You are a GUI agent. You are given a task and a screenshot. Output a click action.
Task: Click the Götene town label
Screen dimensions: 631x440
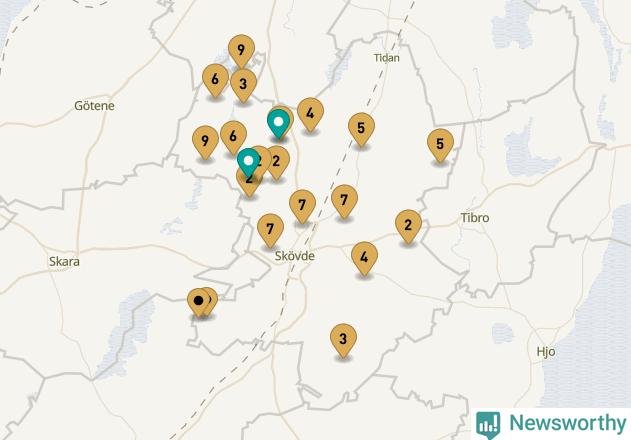[94, 106]
